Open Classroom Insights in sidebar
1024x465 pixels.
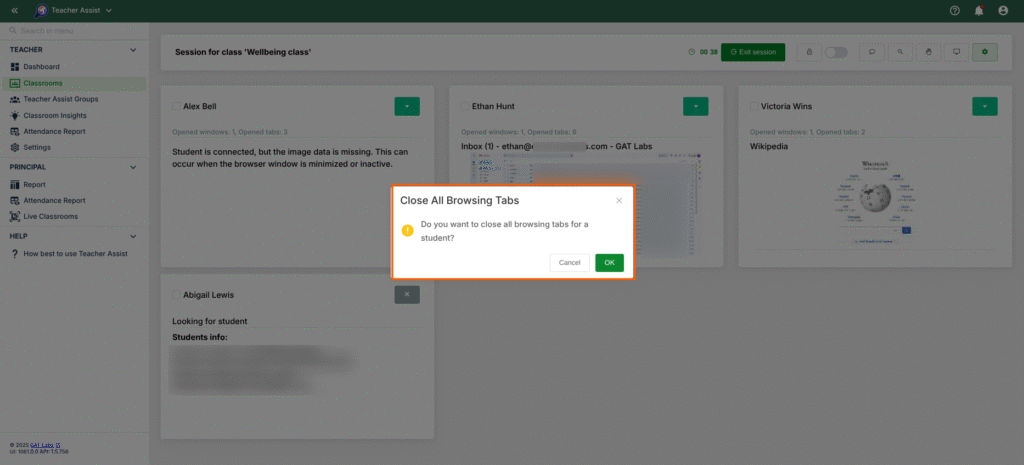click(54, 115)
